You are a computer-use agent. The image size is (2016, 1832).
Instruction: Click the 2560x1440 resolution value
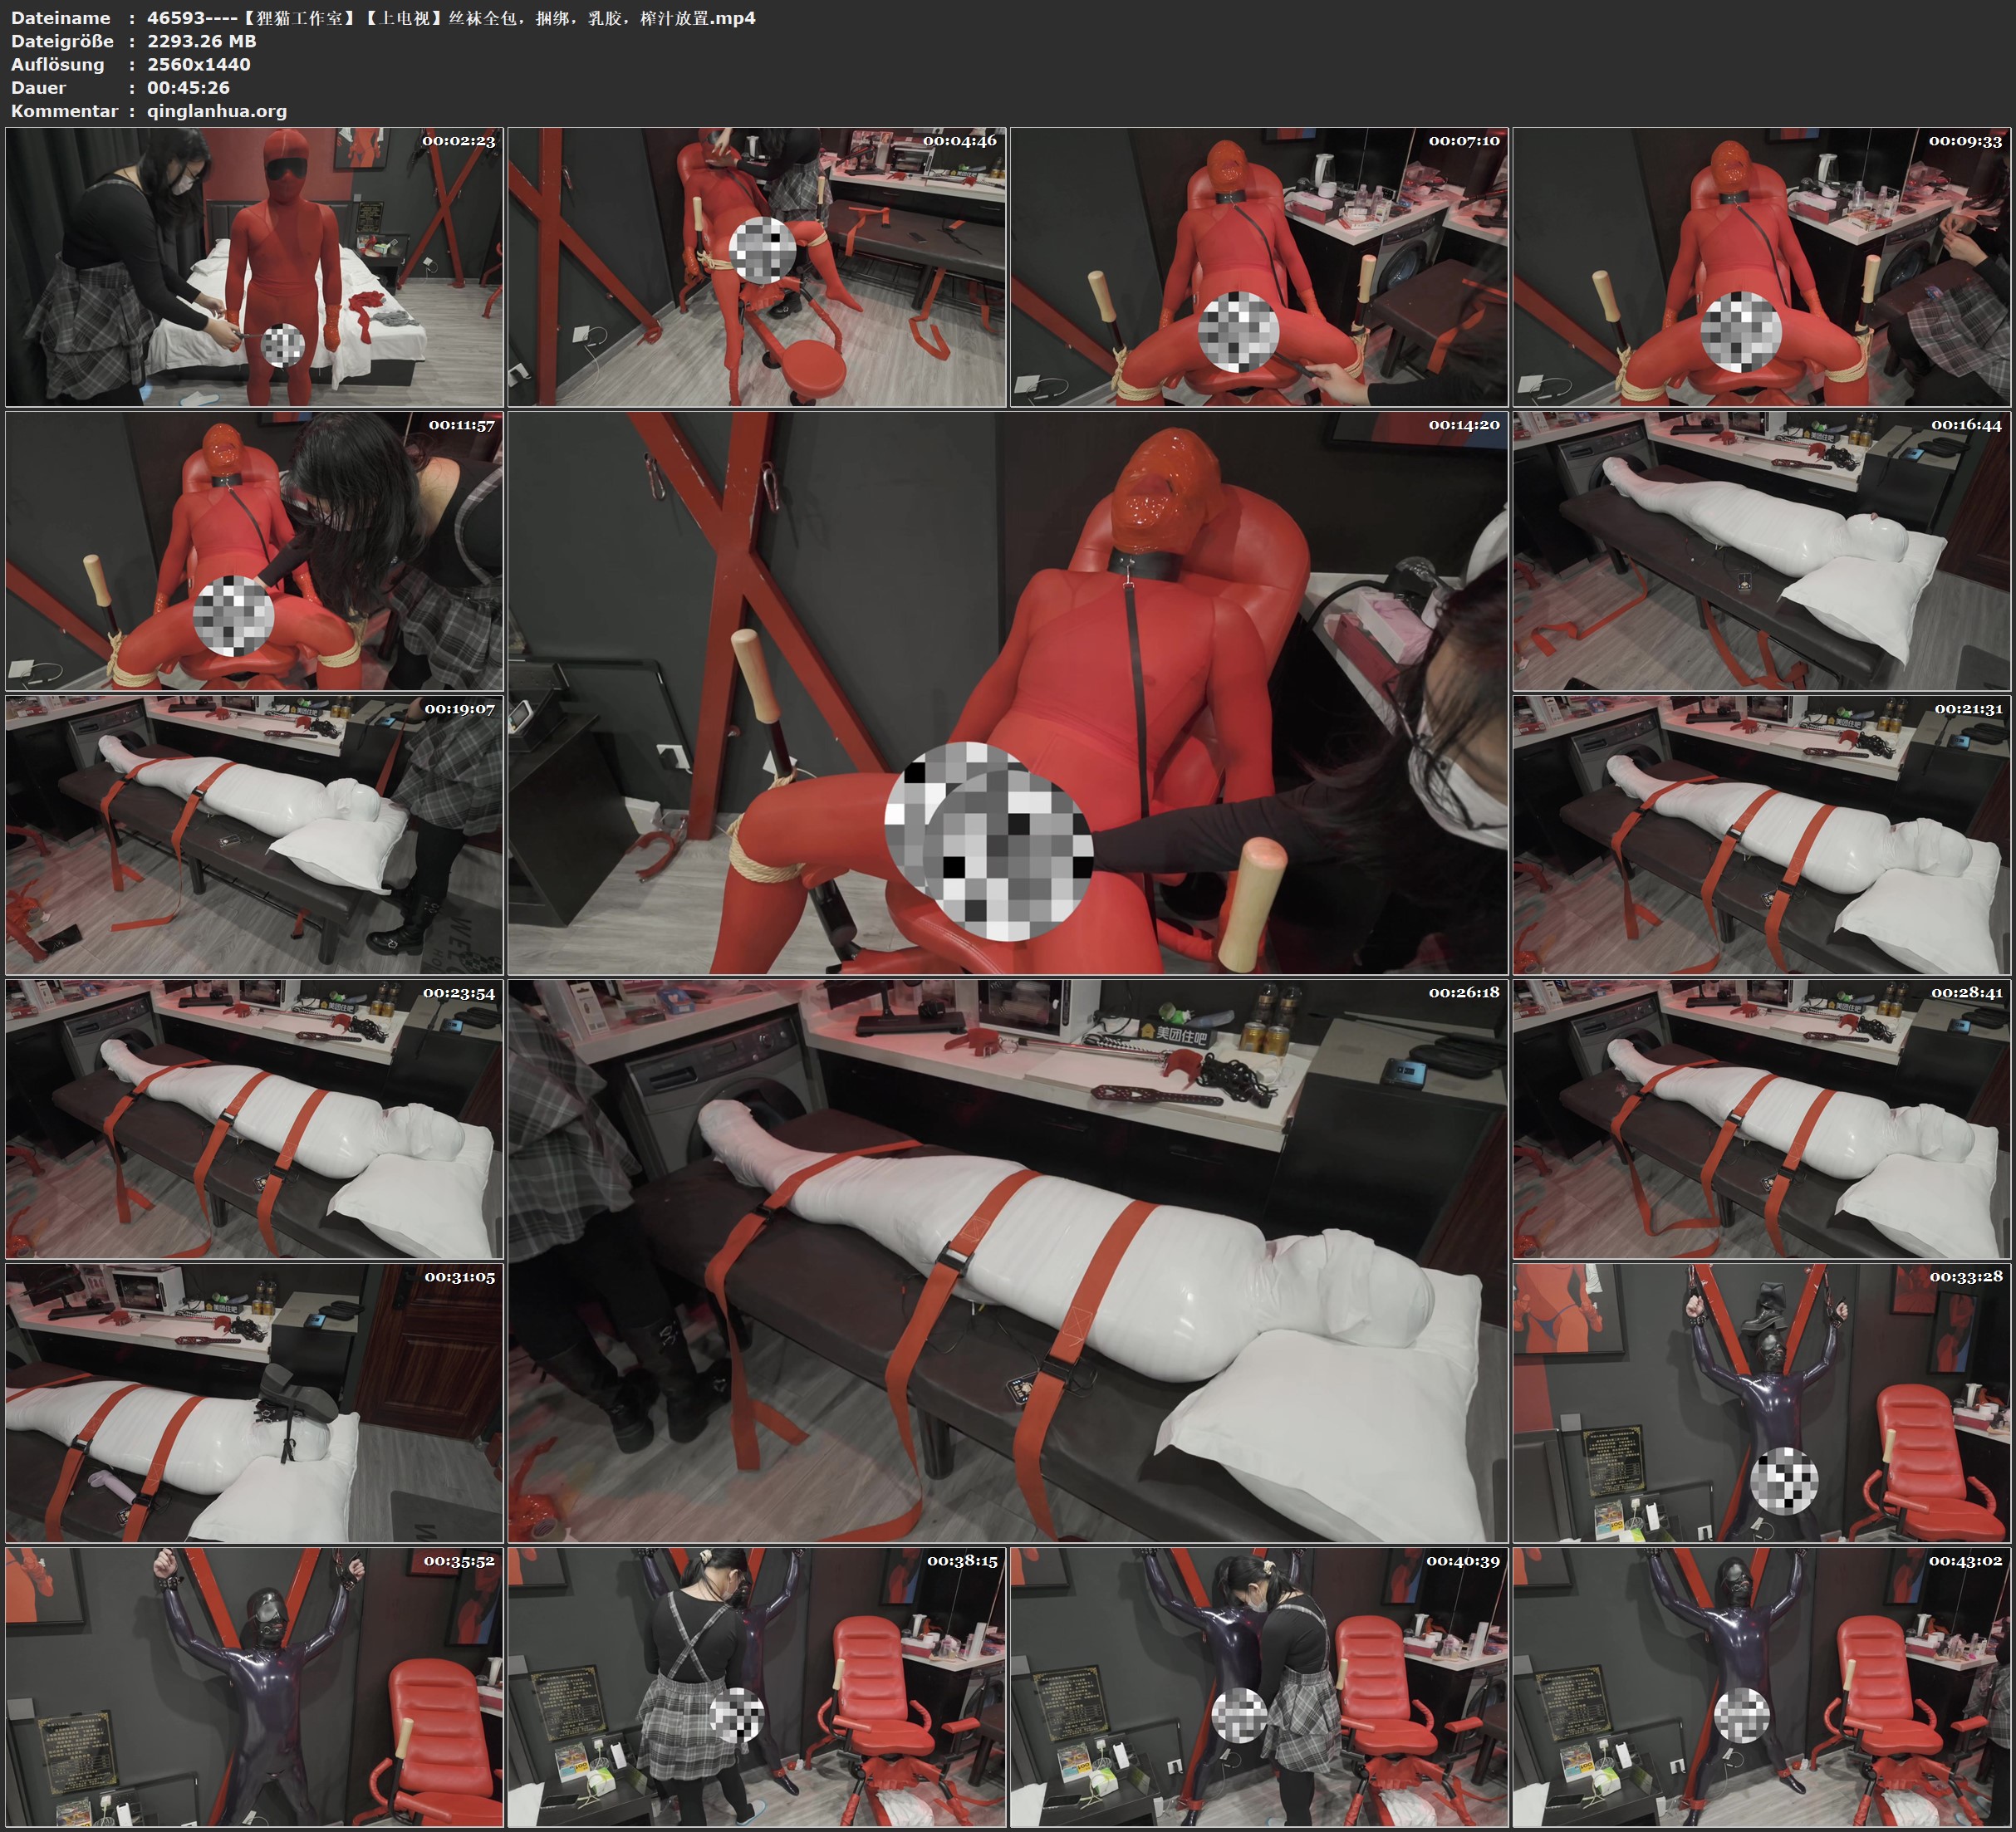pos(199,64)
